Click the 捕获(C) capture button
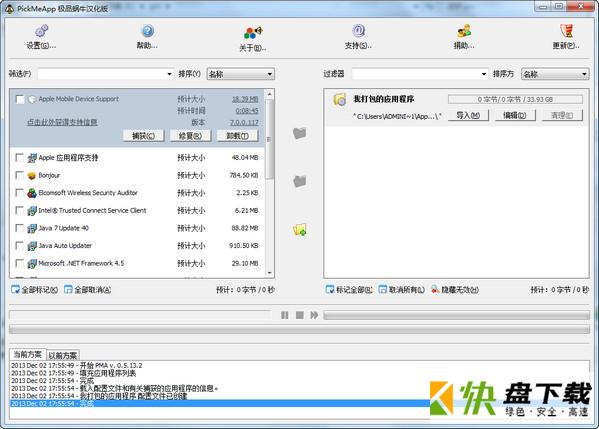This screenshot has height=429, width=599. point(144,136)
